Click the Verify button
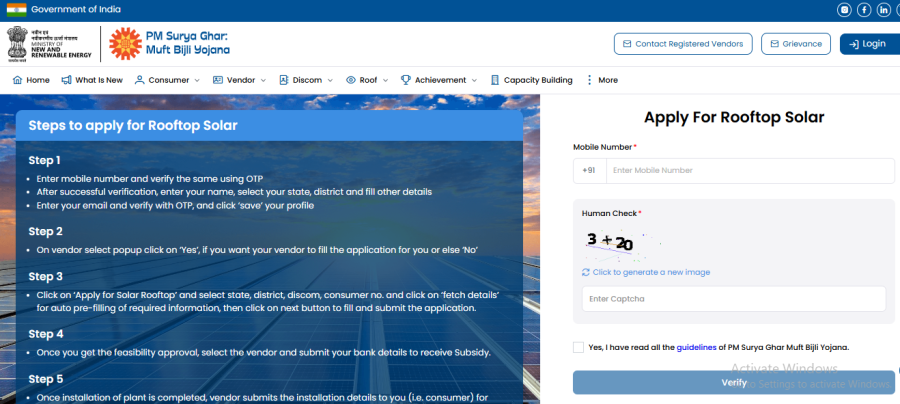Image resolution: width=900 pixels, height=404 pixels. click(734, 382)
